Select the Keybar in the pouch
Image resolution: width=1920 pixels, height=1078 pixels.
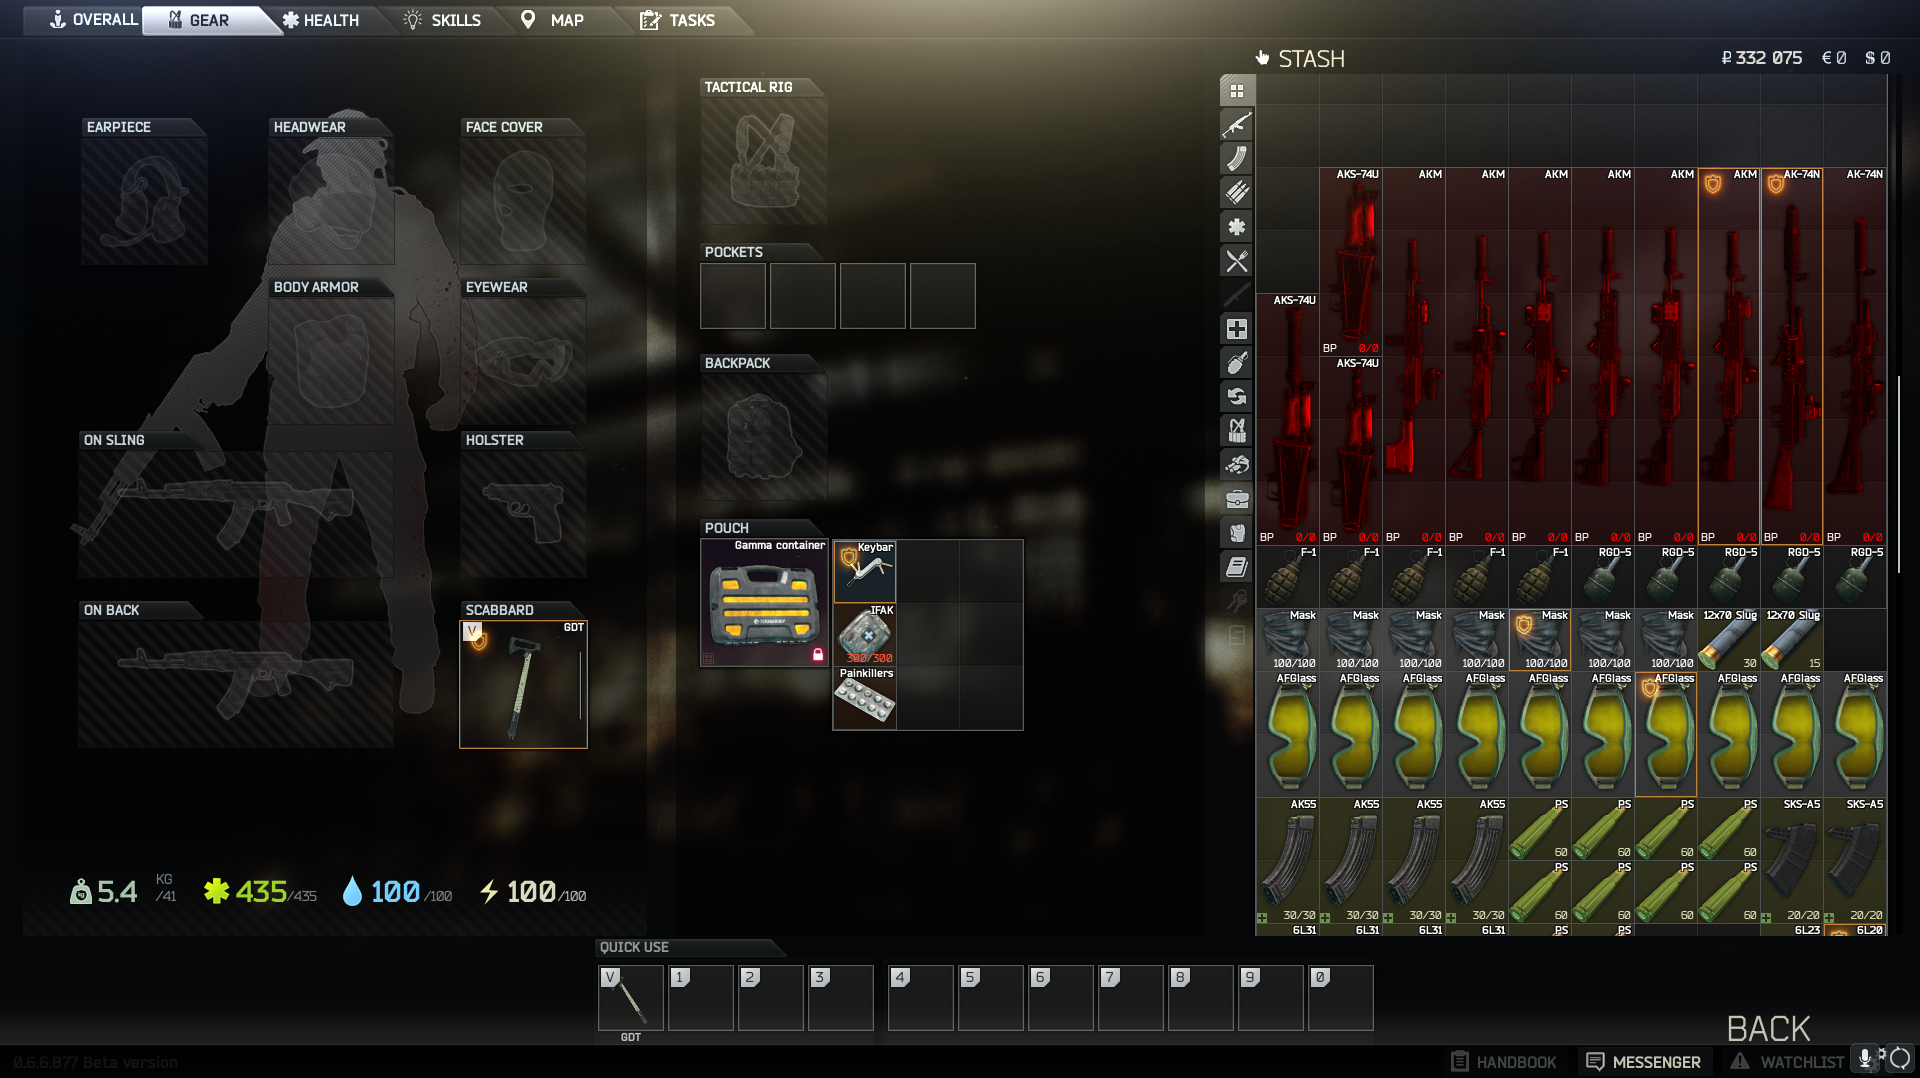pyautogui.click(x=865, y=571)
